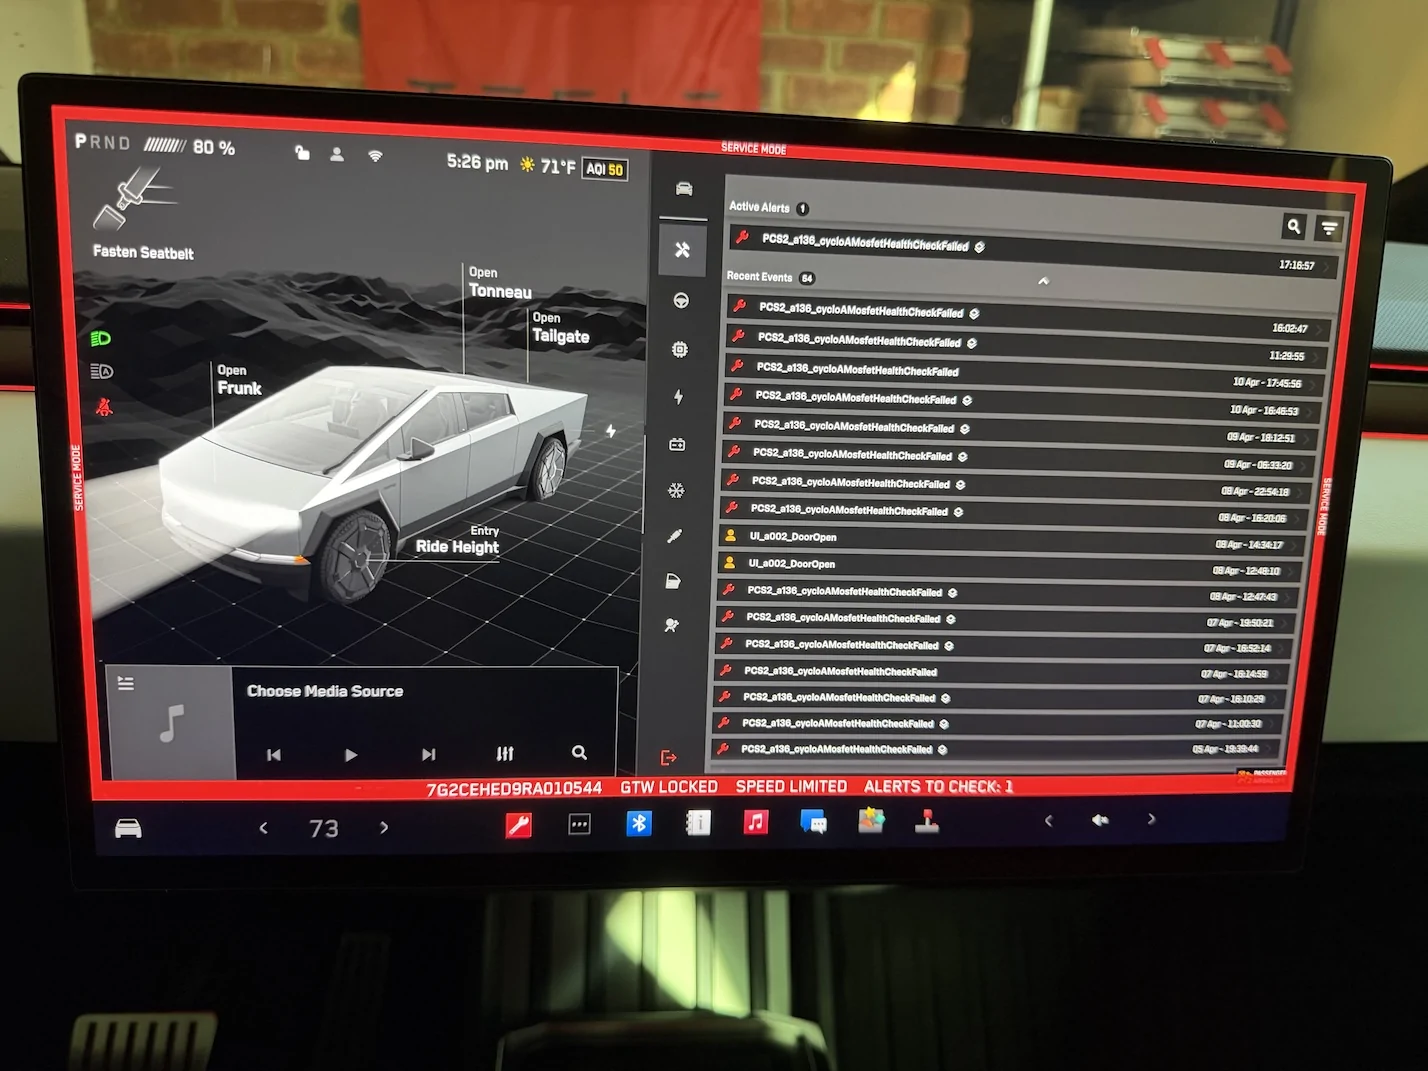This screenshot has height=1071, width=1428.
Task: Decrease cabin temperature left of 73
Action: tap(264, 828)
